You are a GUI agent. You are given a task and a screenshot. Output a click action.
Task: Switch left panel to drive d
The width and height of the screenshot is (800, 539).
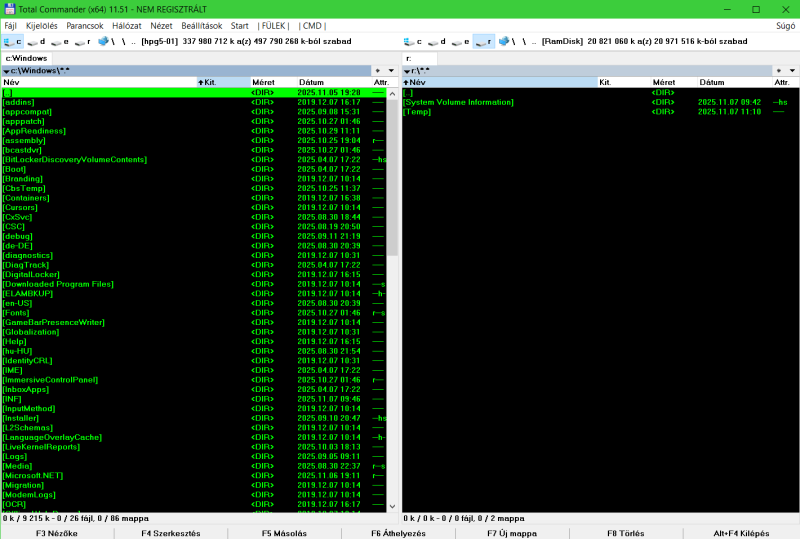pyautogui.click(x=36, y=41)
